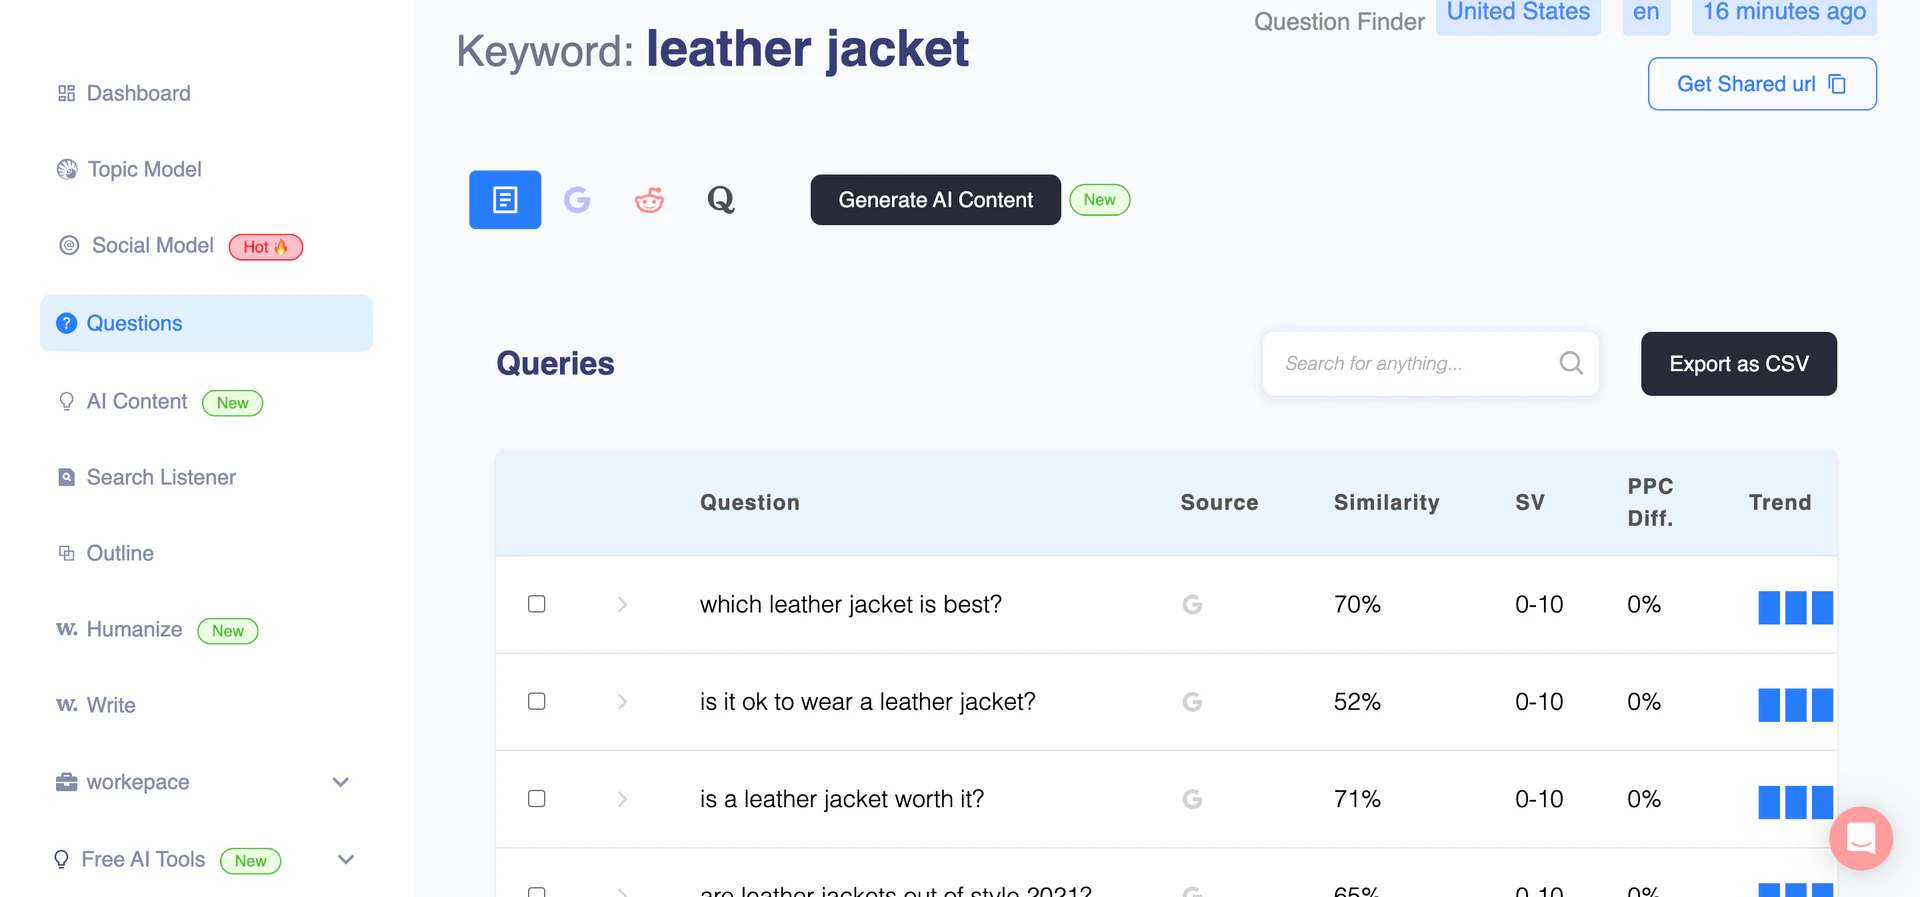Expand the workepace sidebar section
The width and height of the screenshot is (1920, 897).
pos(340,782)
